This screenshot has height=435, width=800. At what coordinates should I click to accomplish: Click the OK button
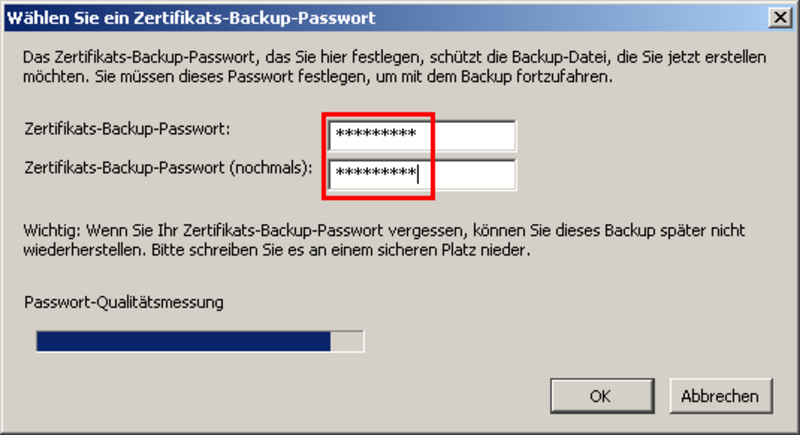click(x=600, y=396)
